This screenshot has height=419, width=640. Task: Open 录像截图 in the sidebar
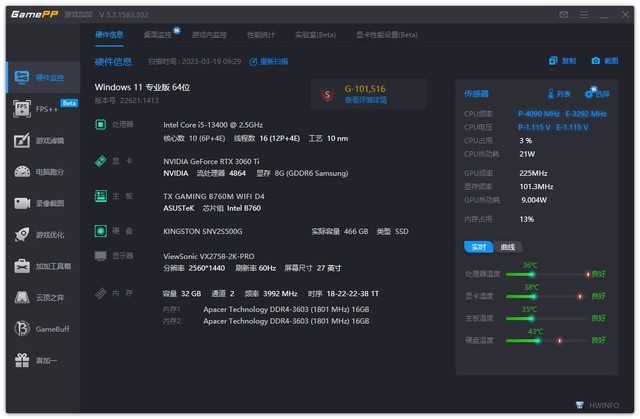click(40, 203)
